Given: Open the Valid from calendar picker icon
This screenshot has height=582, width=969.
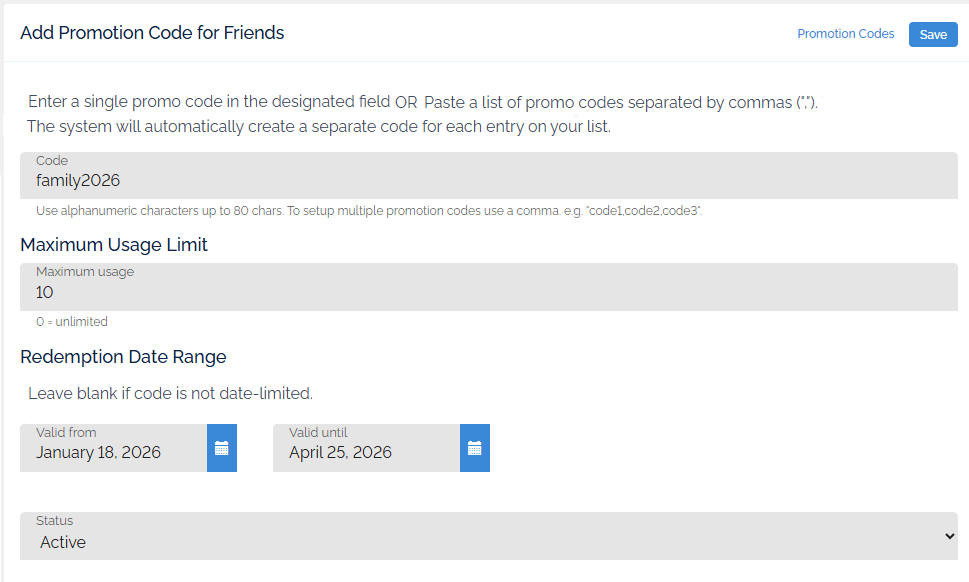Looking at the screenshot, I should [221, 448].
